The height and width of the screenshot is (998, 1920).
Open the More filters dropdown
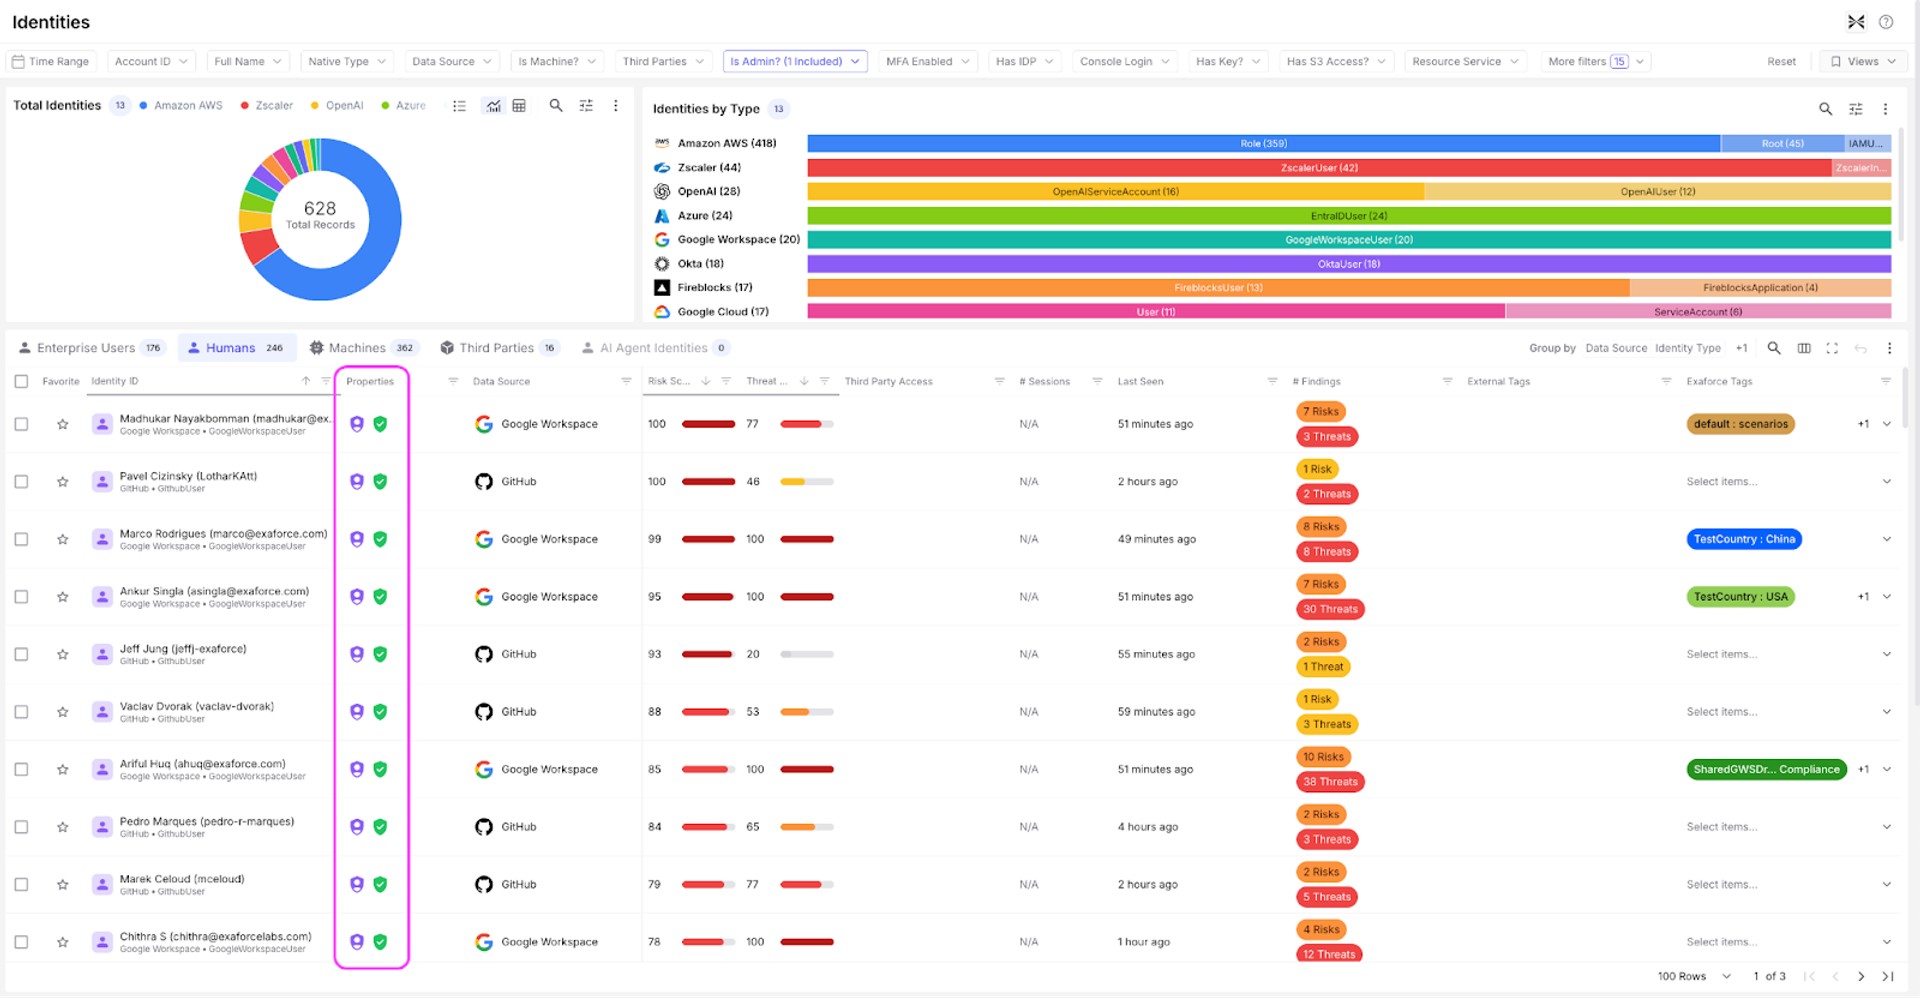pos(1595,61)
